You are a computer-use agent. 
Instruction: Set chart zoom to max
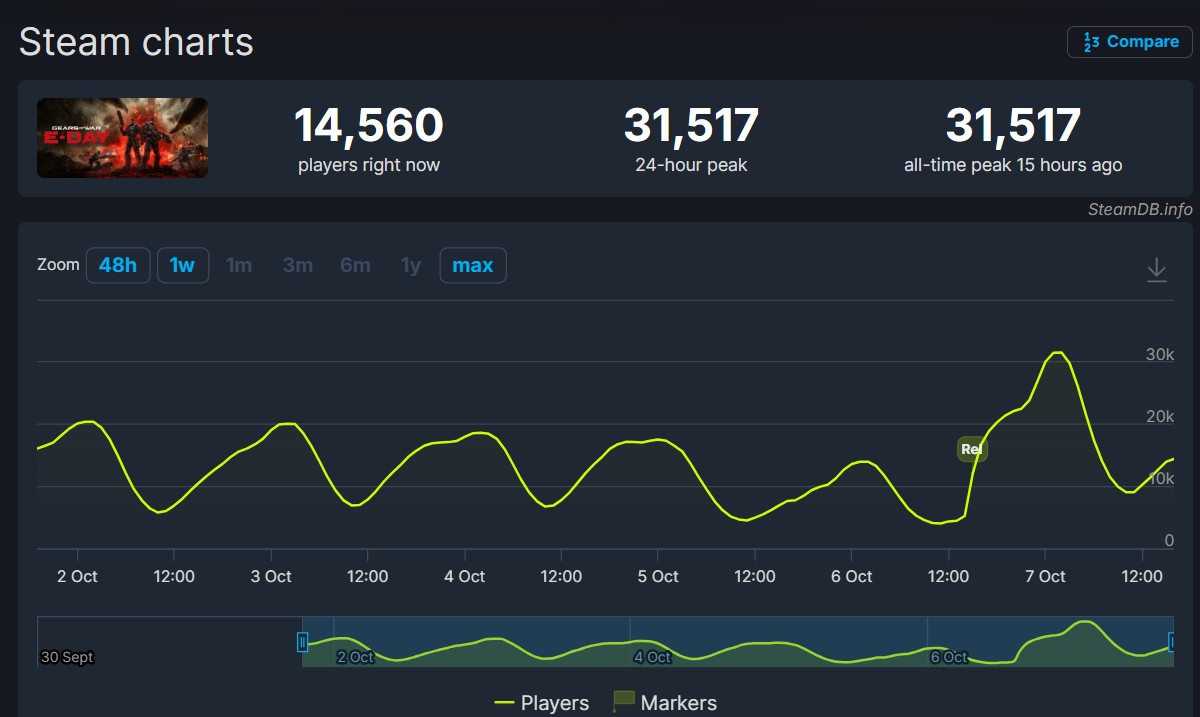pos(473,265)
